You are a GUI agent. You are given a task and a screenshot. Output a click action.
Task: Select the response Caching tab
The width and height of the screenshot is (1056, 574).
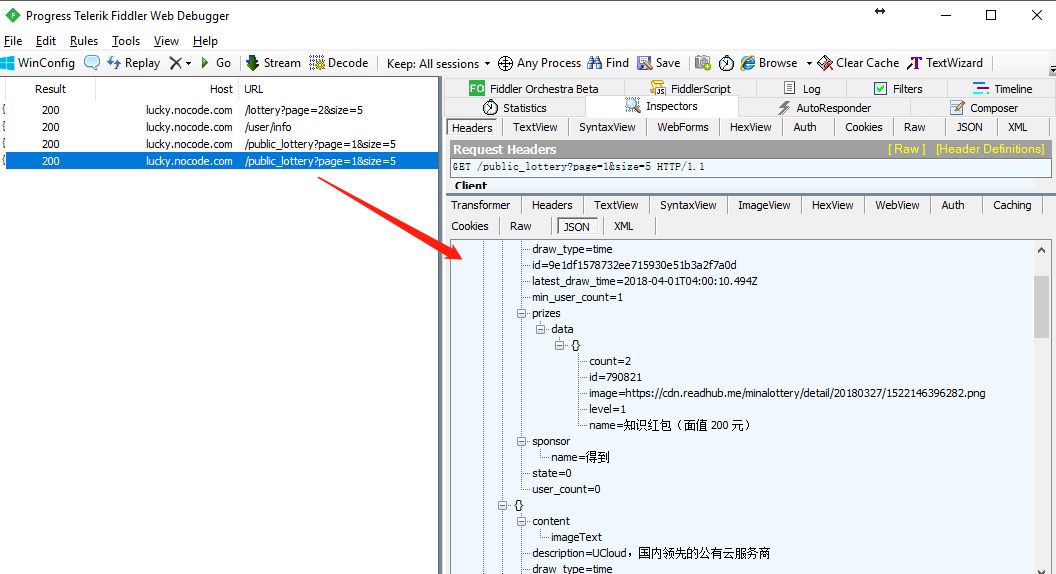[x=1012, y=205]
